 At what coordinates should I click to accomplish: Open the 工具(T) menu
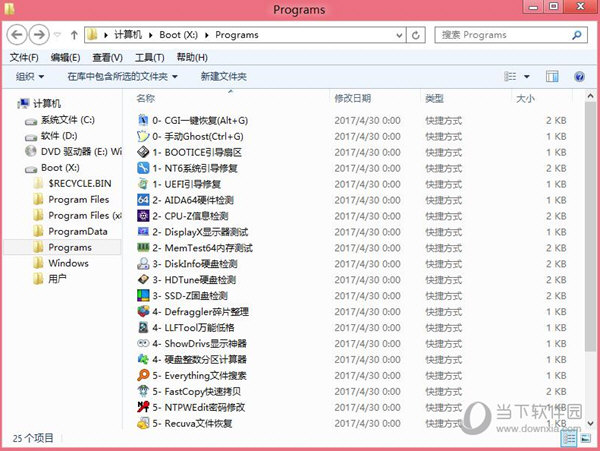tap(150, 57)
